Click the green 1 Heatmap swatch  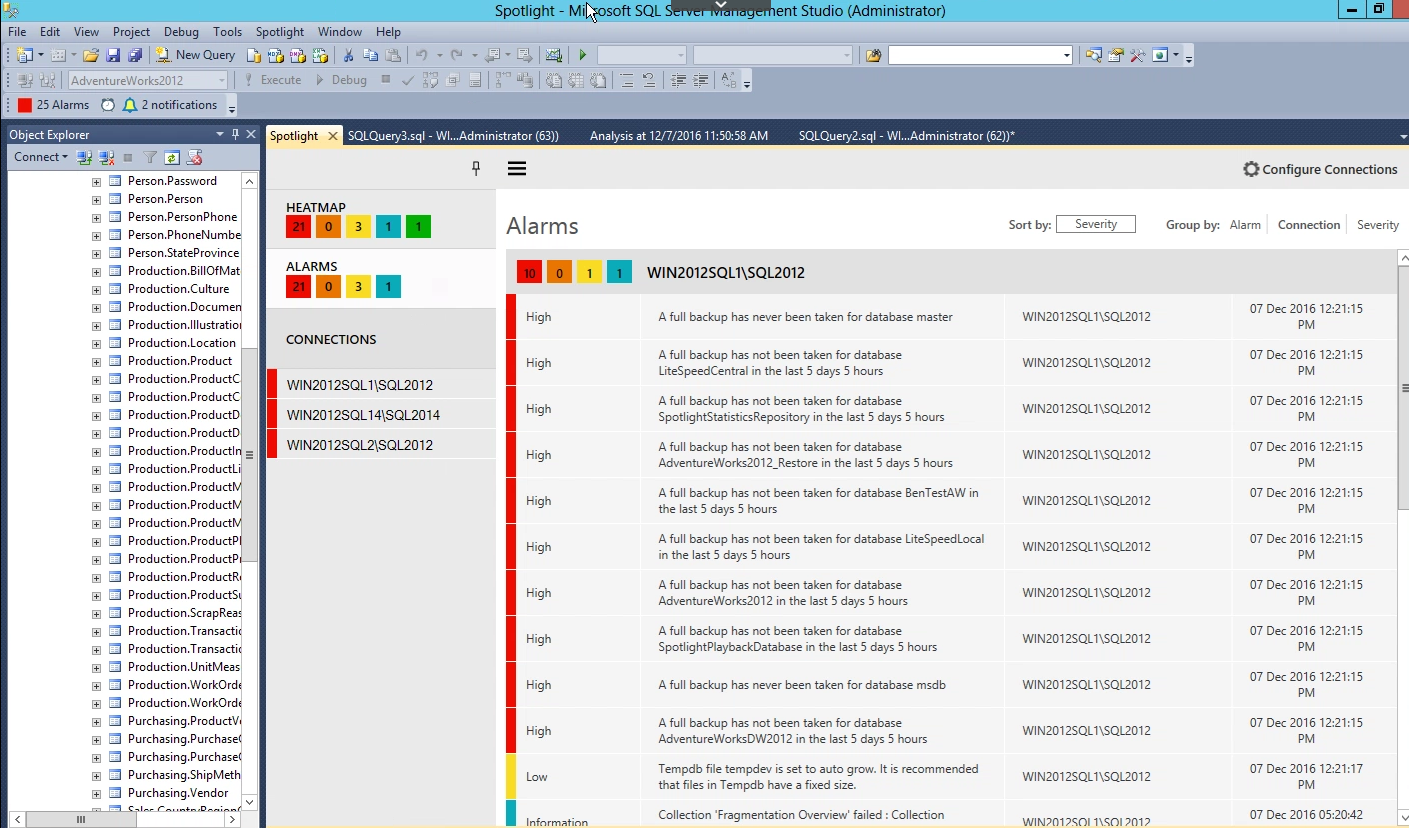click(418, 227)
